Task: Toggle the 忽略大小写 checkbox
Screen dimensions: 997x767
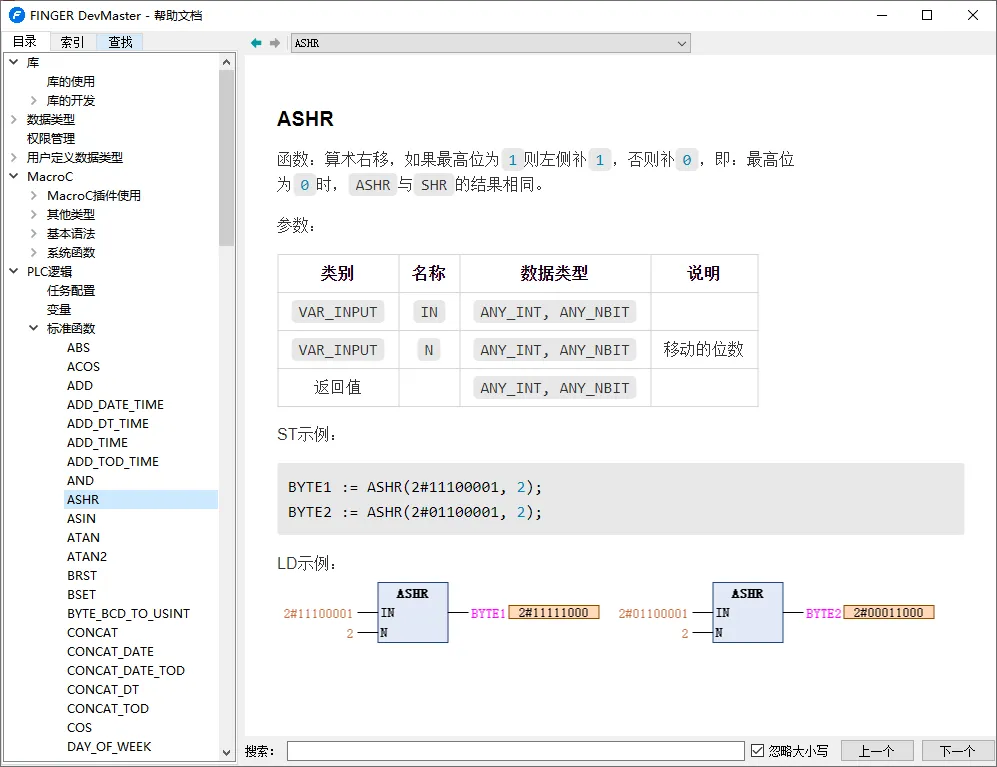Action: coord(757,750)
